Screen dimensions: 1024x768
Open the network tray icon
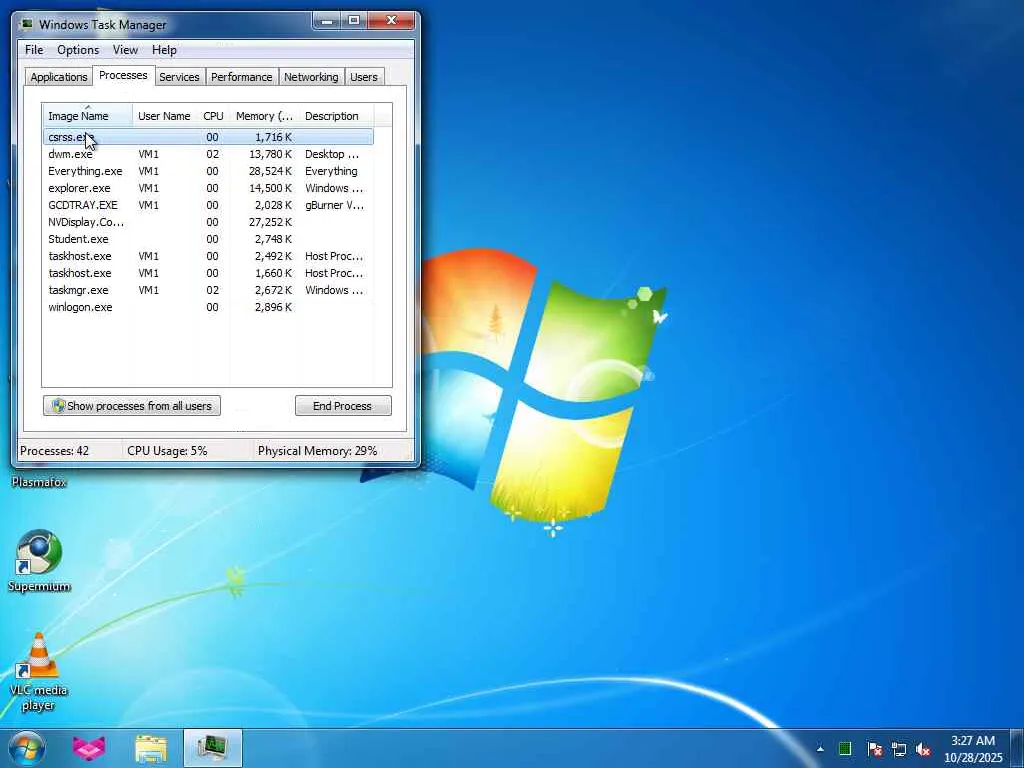tap(899, 749)
